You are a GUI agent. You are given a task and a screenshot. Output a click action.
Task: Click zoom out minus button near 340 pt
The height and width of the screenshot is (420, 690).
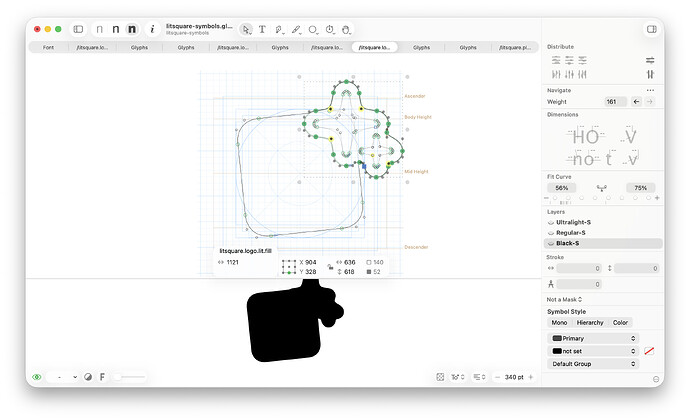click(497, 377)
